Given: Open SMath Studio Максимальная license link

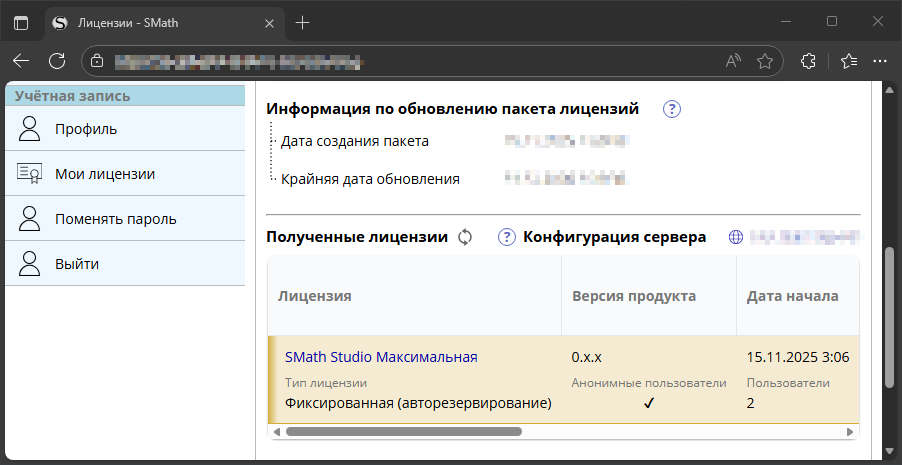Looking at the screenshot, I should point(381,357).
